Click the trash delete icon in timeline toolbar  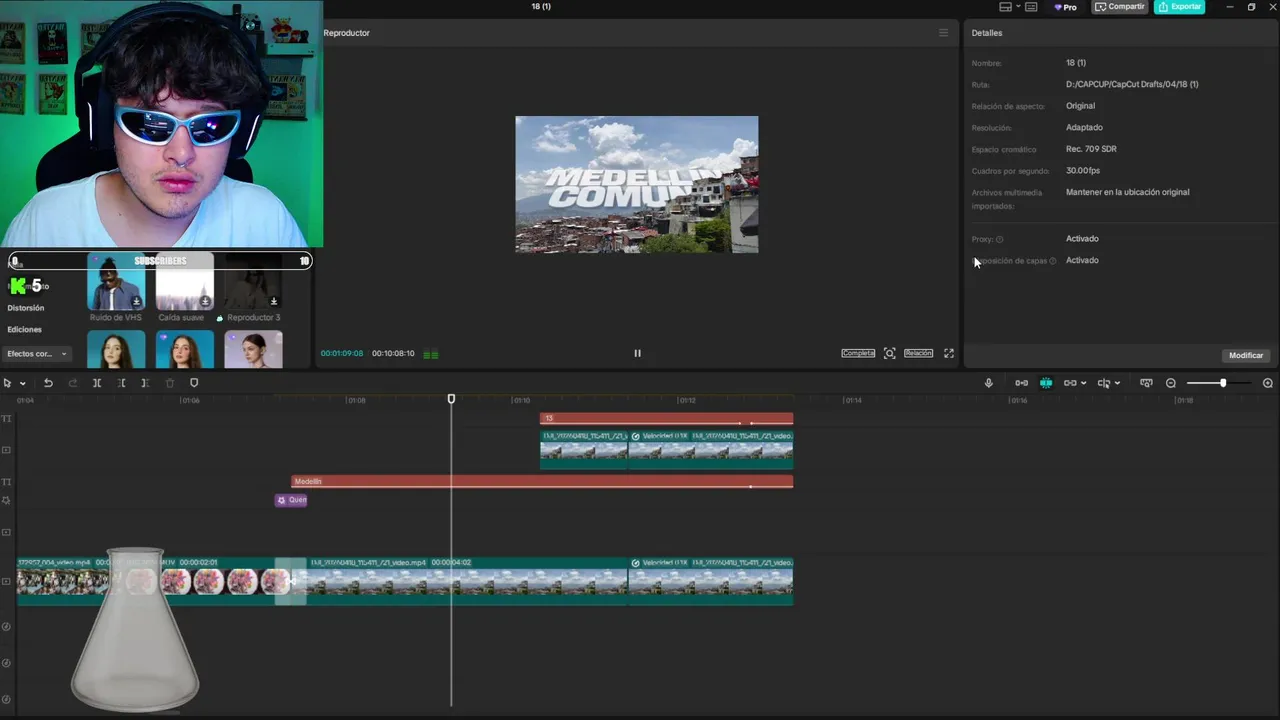169,383
